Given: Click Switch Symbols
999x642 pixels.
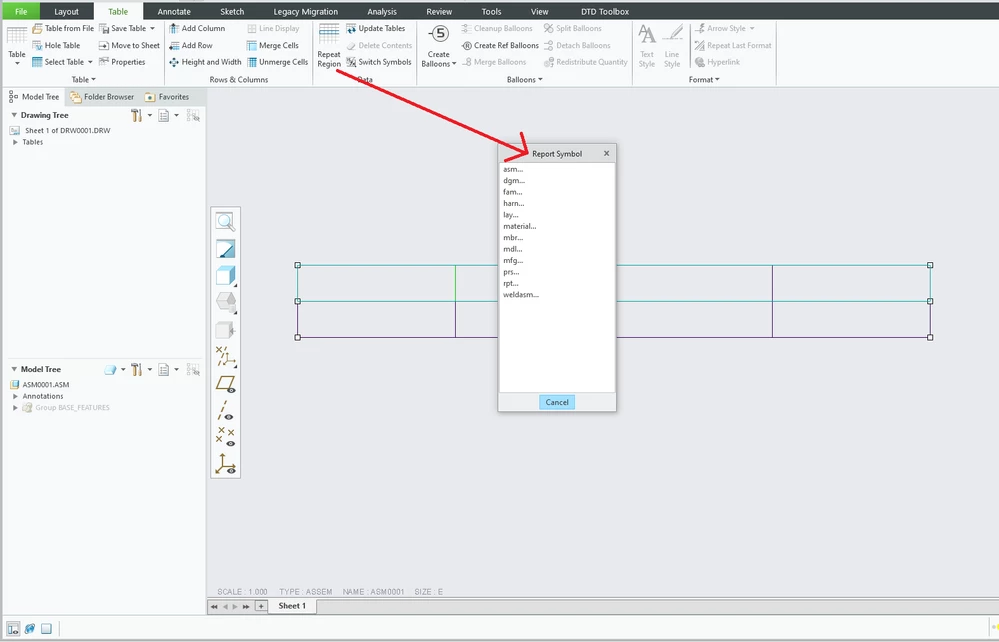Looking at the screenshot, I should 378,62.
